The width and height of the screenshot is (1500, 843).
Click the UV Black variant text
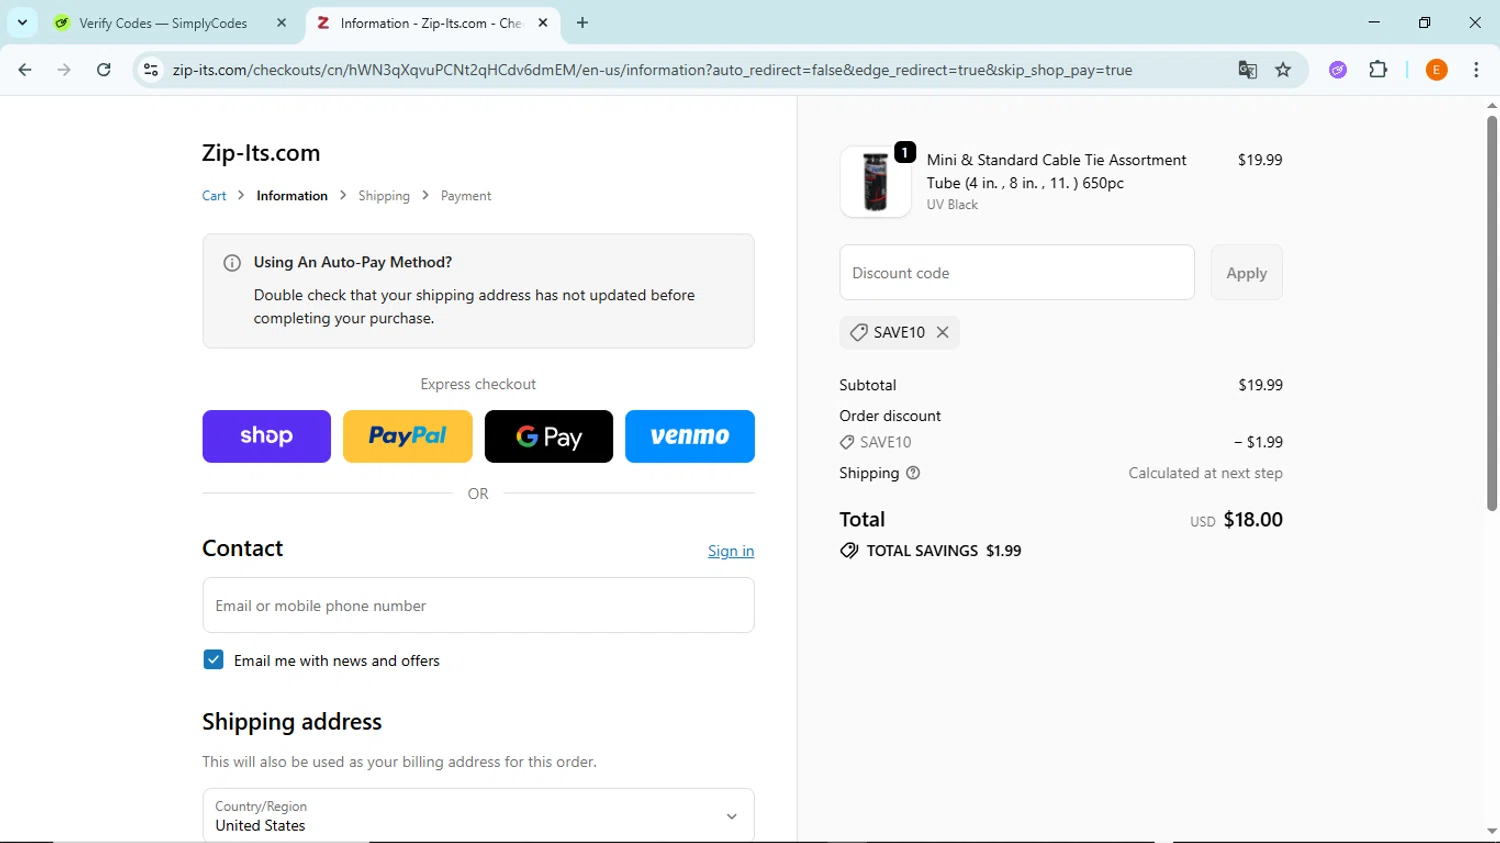coord(952,204)
